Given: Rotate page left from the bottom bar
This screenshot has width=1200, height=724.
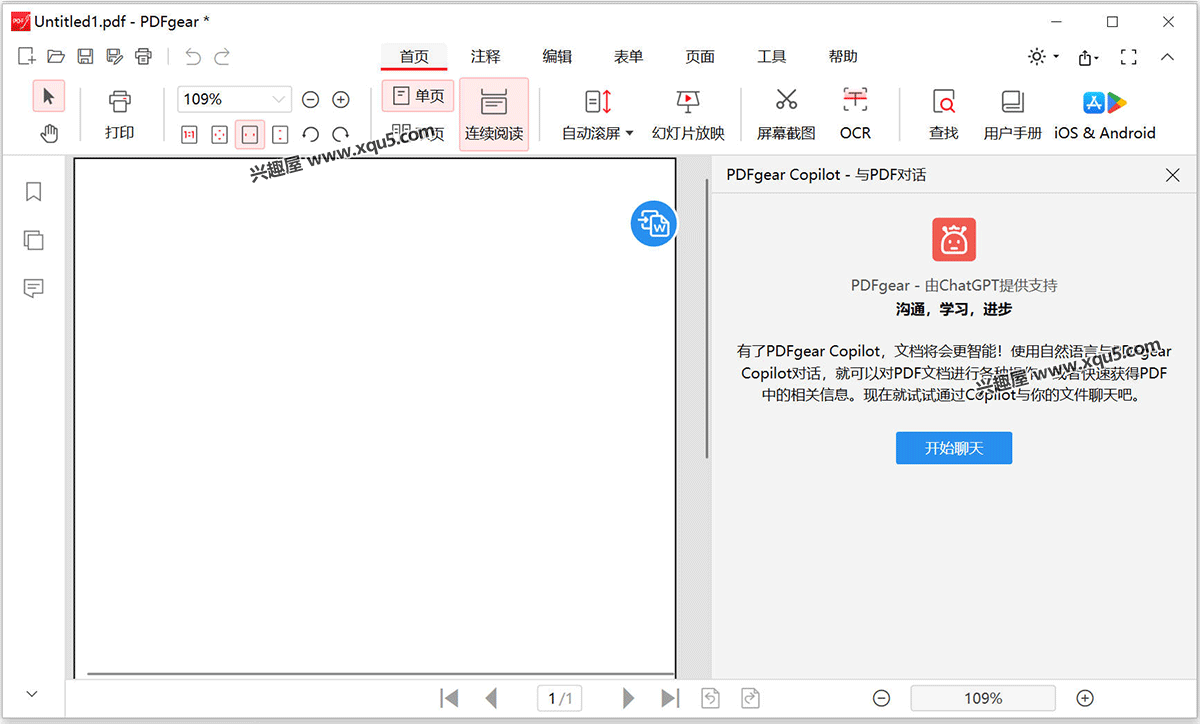Looking at the screenshot, I should pyautogui.click(x=710, y=698).
